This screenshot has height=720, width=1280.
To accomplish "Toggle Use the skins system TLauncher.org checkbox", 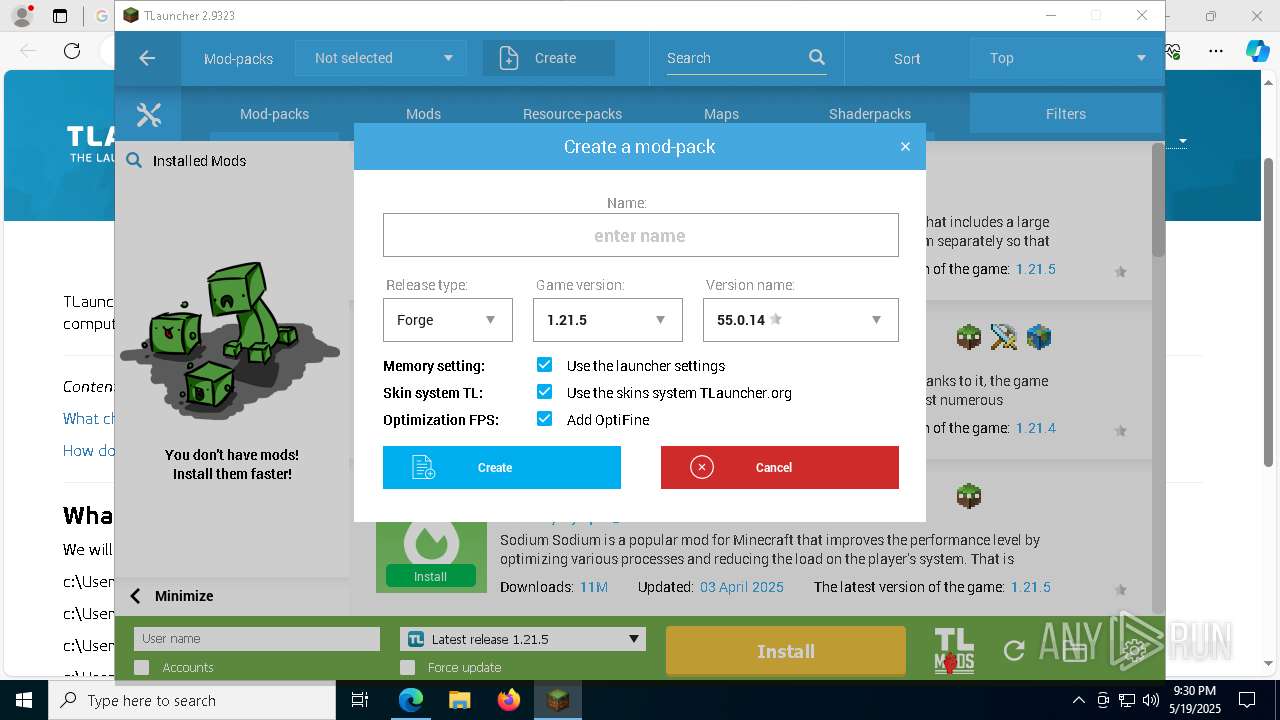I will point(544,392).
